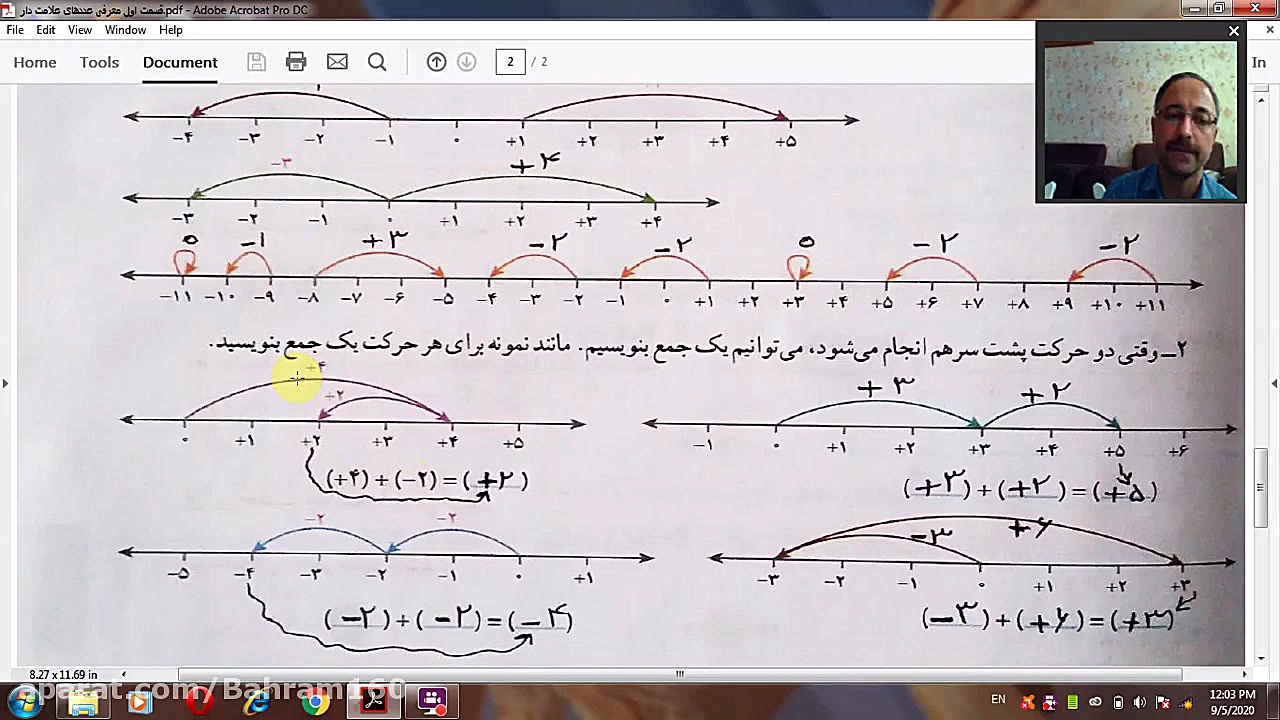This screenshot has width=1280, height=720.
Task: Close the webcam overlay window
Action: click(1234, 31)
